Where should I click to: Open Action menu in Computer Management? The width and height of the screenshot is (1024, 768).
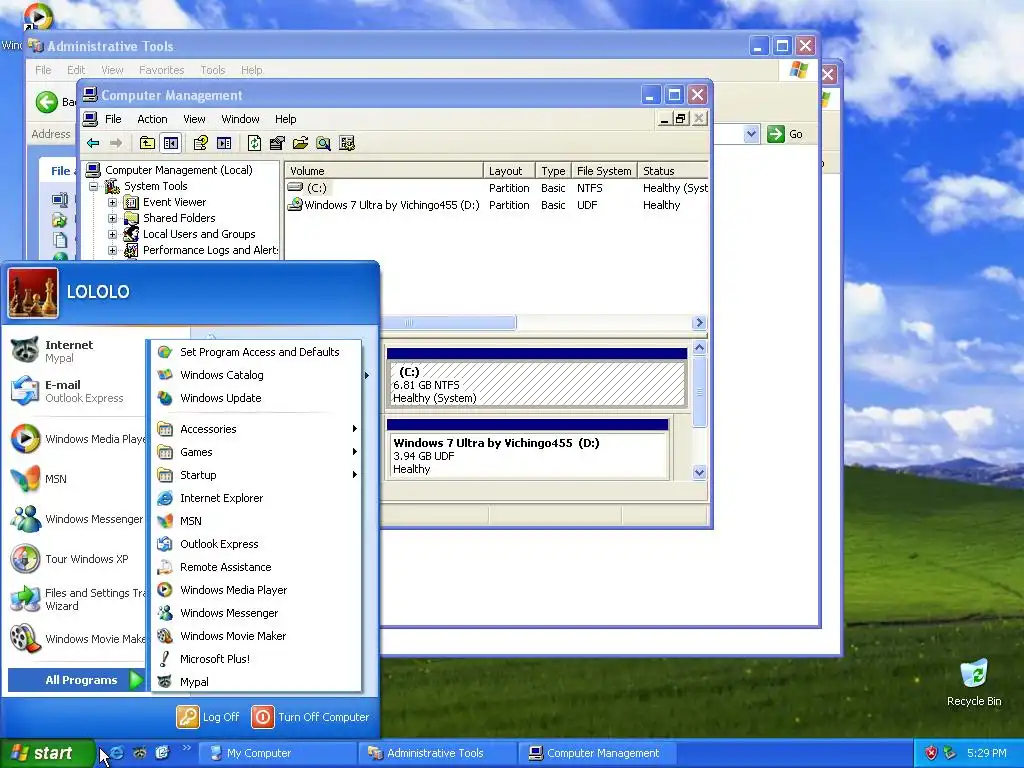tap(152, 119)
